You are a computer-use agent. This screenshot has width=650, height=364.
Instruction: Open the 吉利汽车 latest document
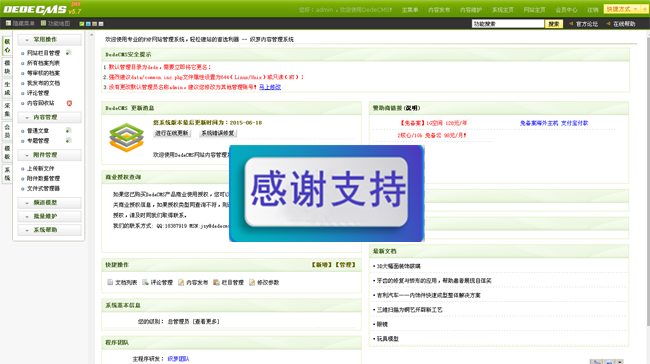(x=429, y=295)
